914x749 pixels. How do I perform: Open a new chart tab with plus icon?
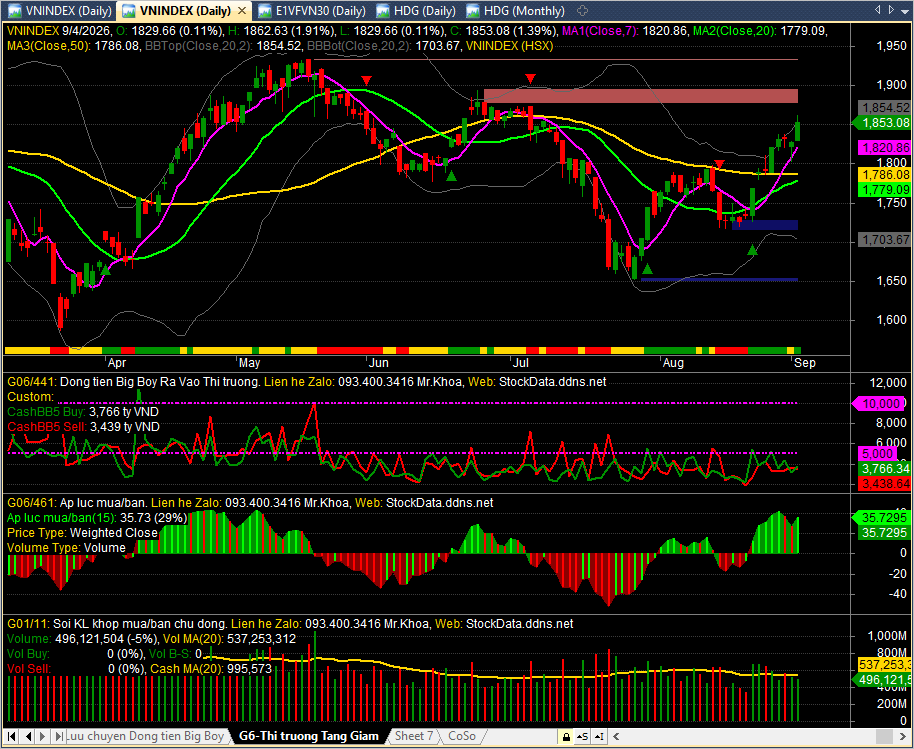click(582, 10)
